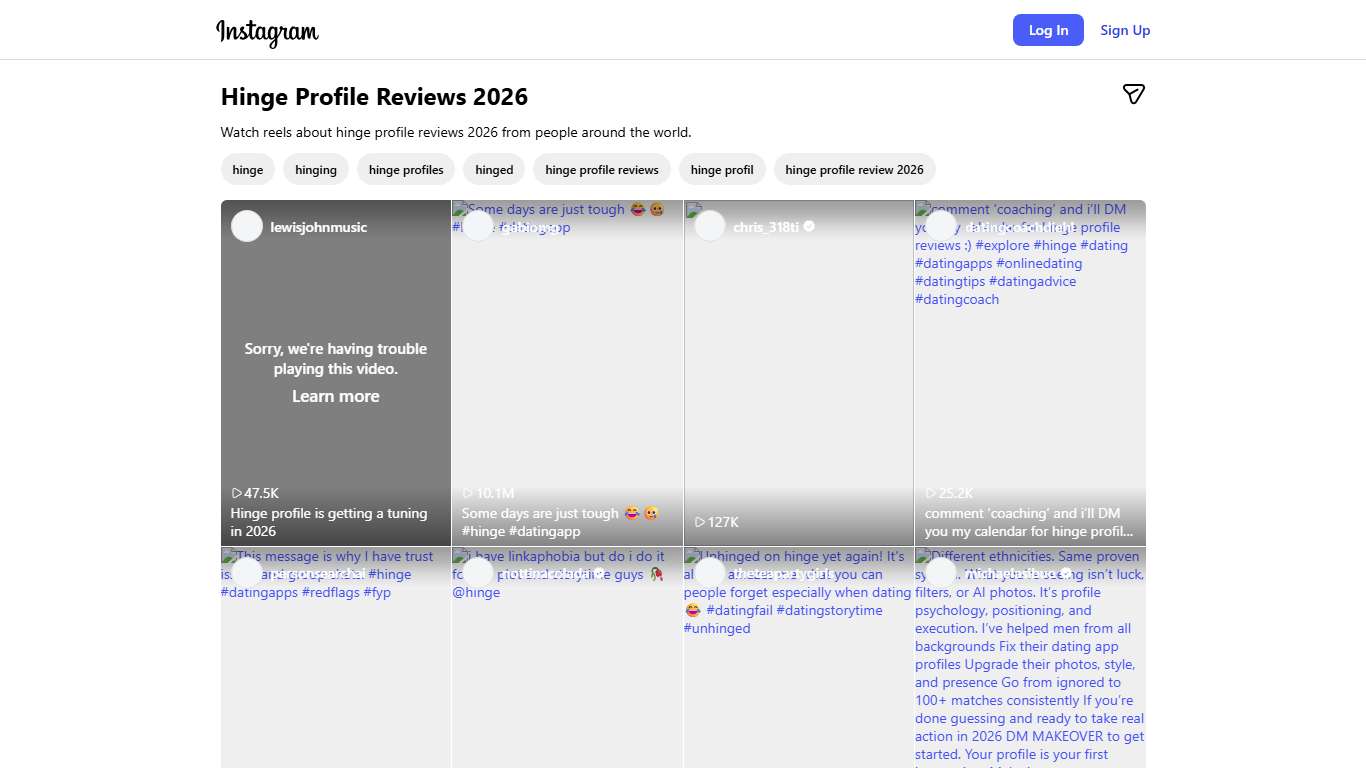1366x768 pixels.
Task: Click Learn more on the broken video
Action: point(335,396)
